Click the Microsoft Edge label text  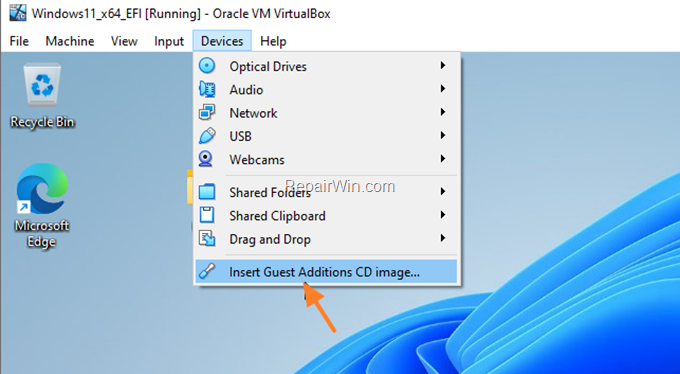(42, 233)
